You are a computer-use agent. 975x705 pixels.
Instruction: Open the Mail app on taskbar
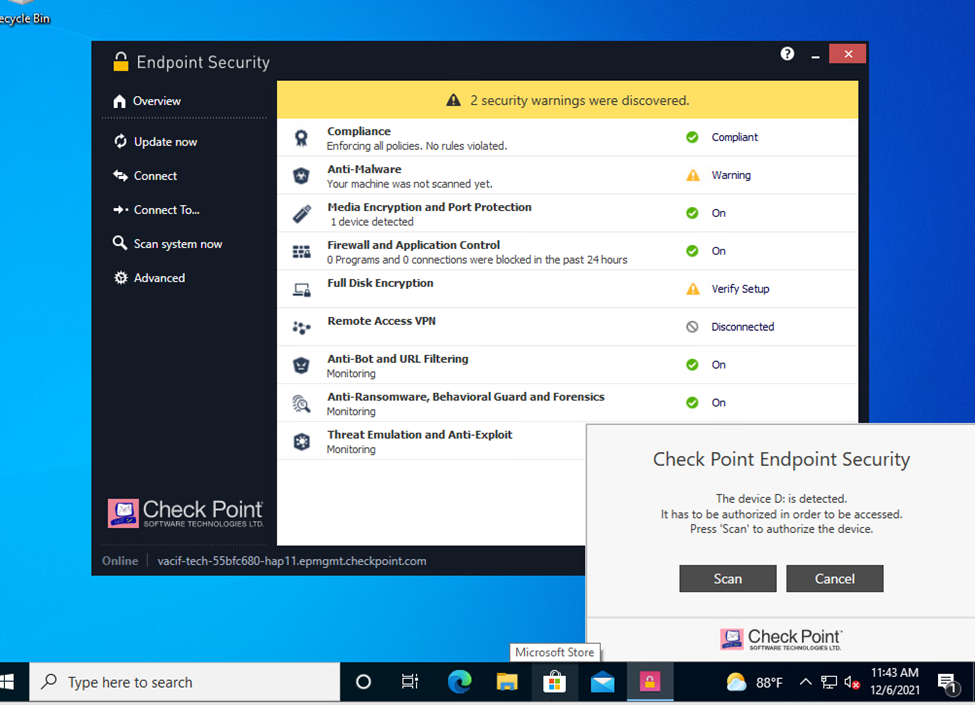click(x=602, y=682)
